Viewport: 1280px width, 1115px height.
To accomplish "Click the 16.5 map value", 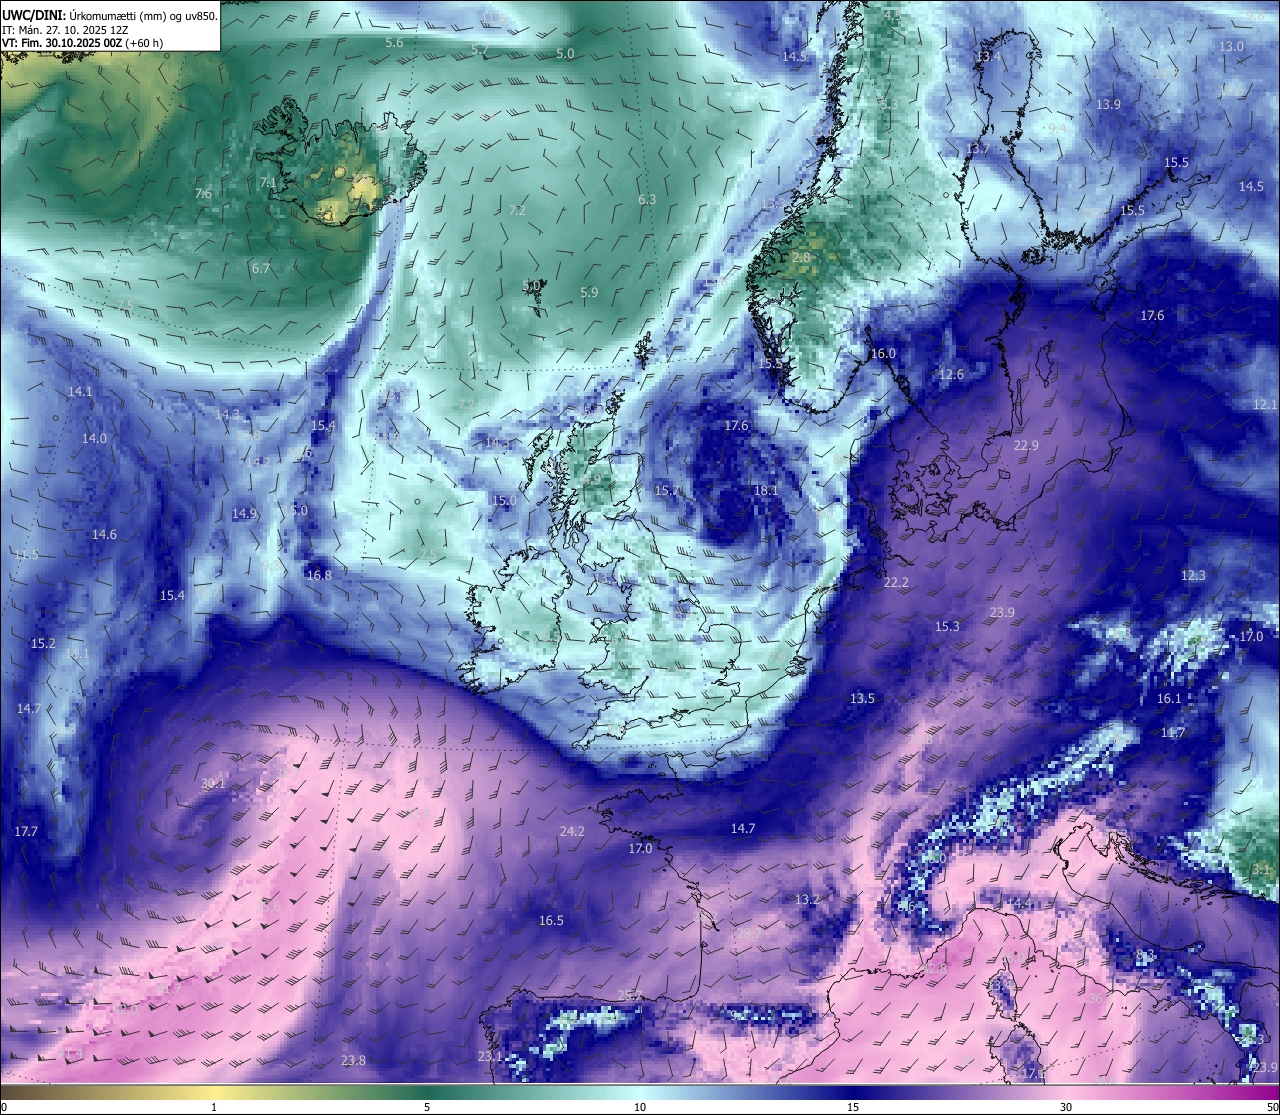I will (x=551, y=920).
